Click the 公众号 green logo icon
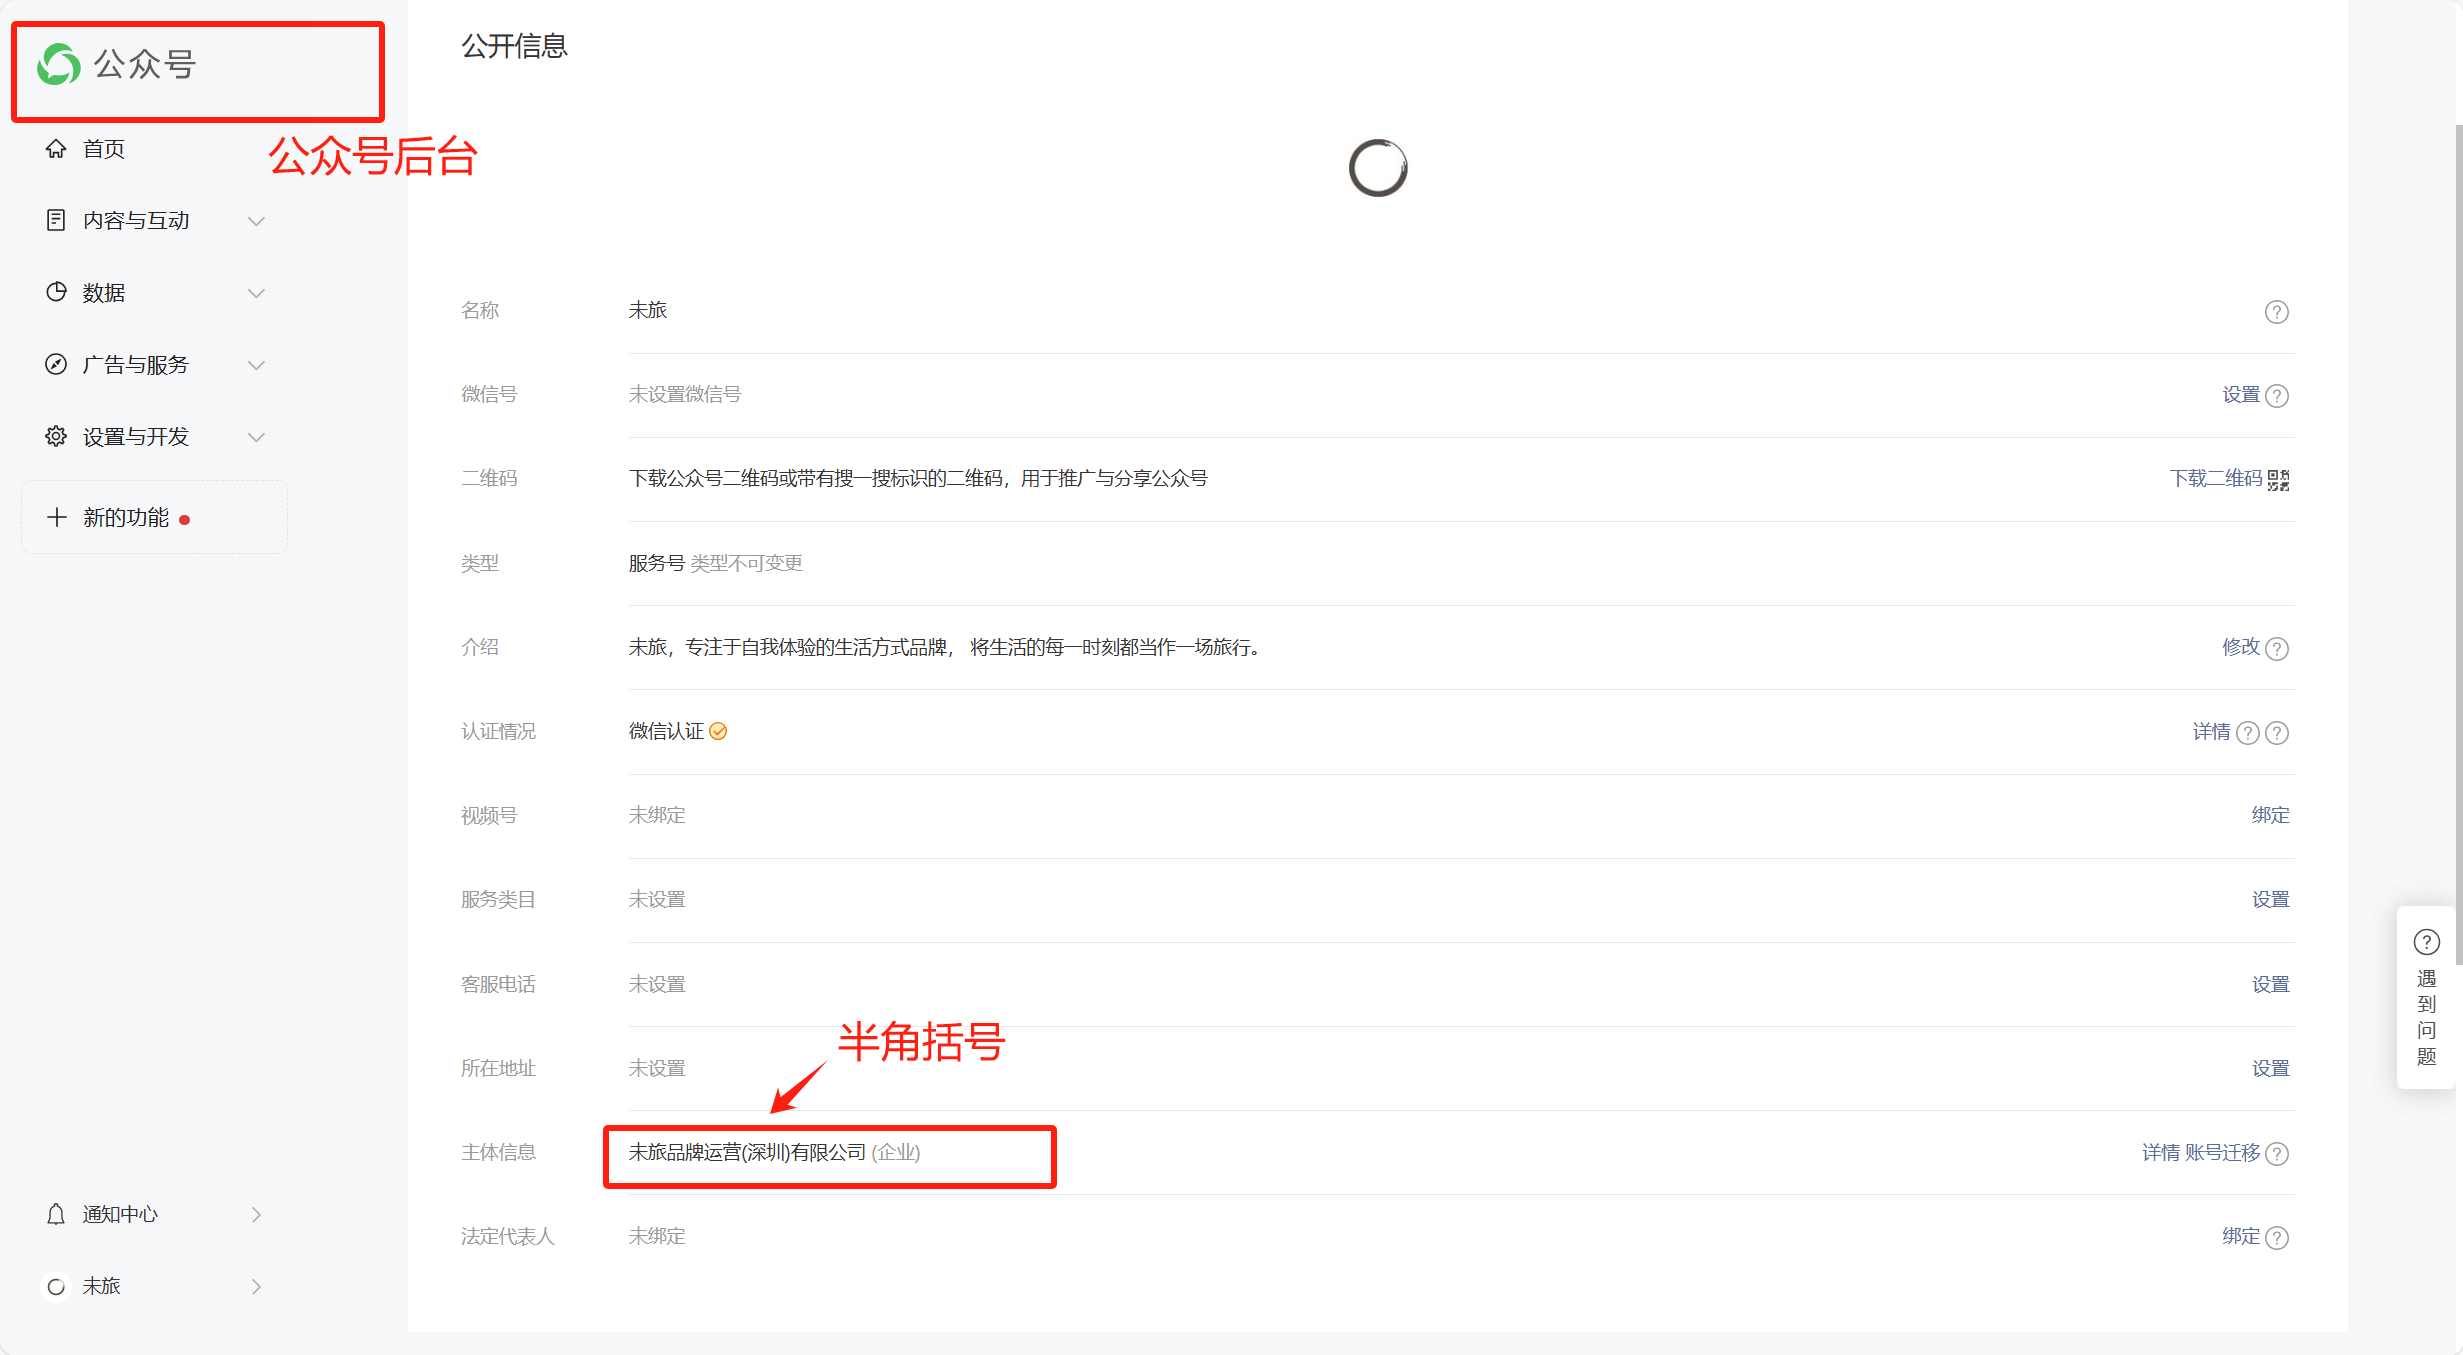The image size is (2463, 1355). 59,65
